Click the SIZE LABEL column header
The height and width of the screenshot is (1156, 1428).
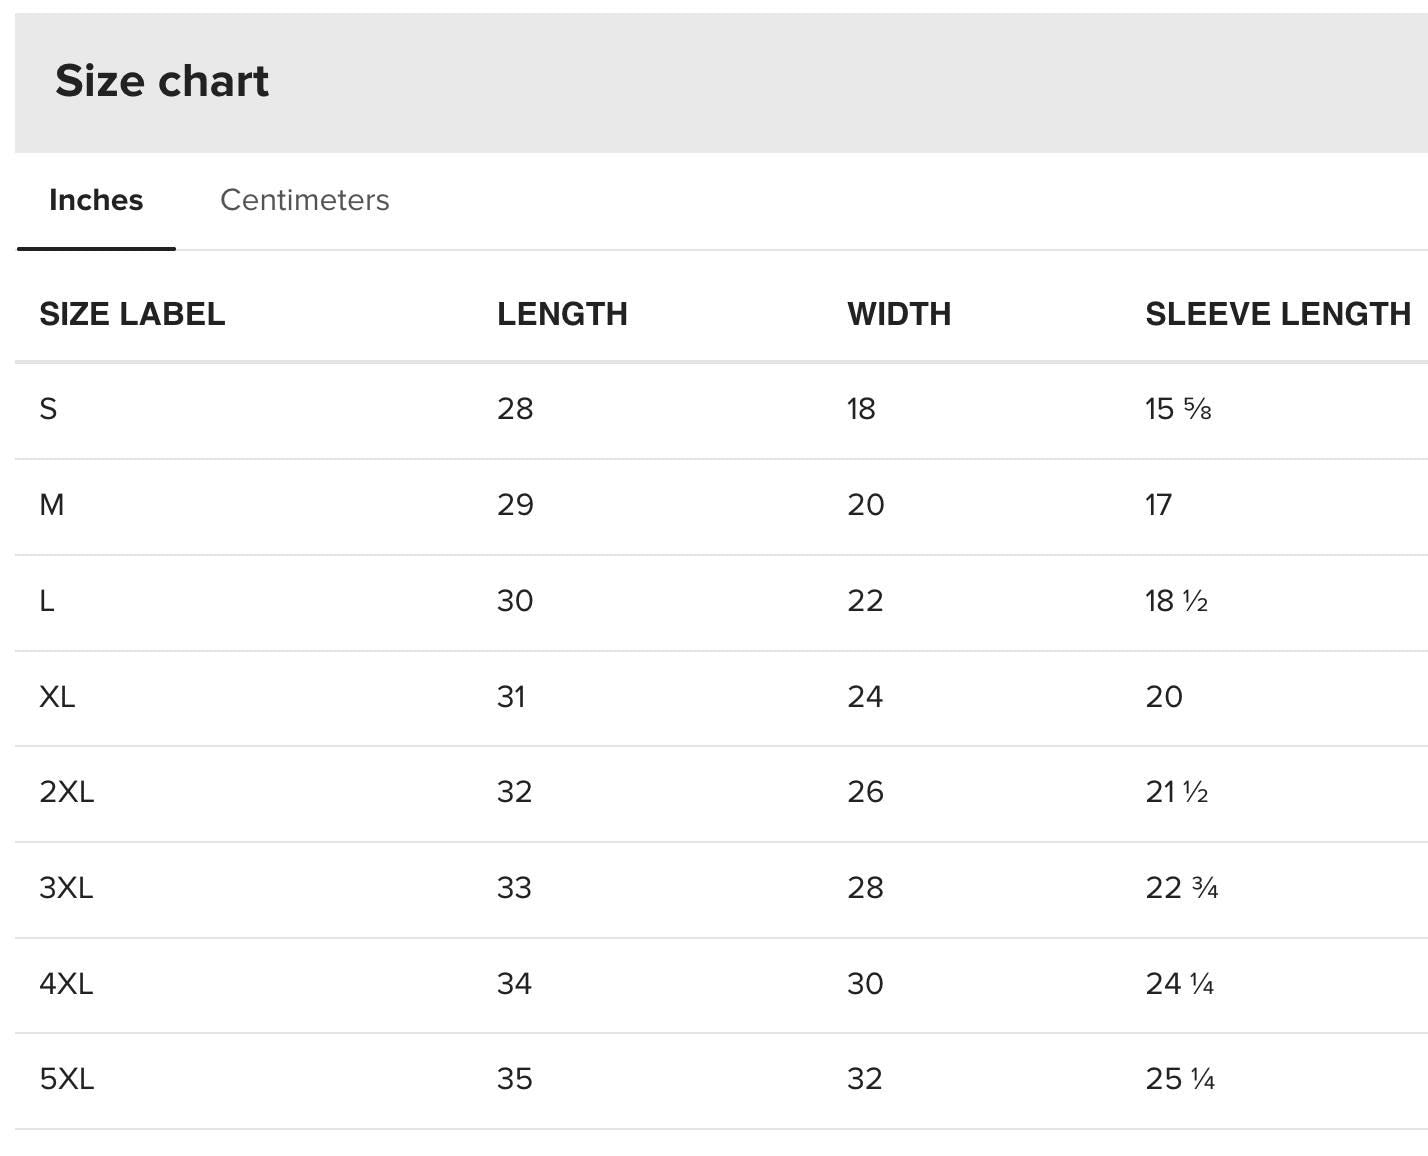coord(132,314)
